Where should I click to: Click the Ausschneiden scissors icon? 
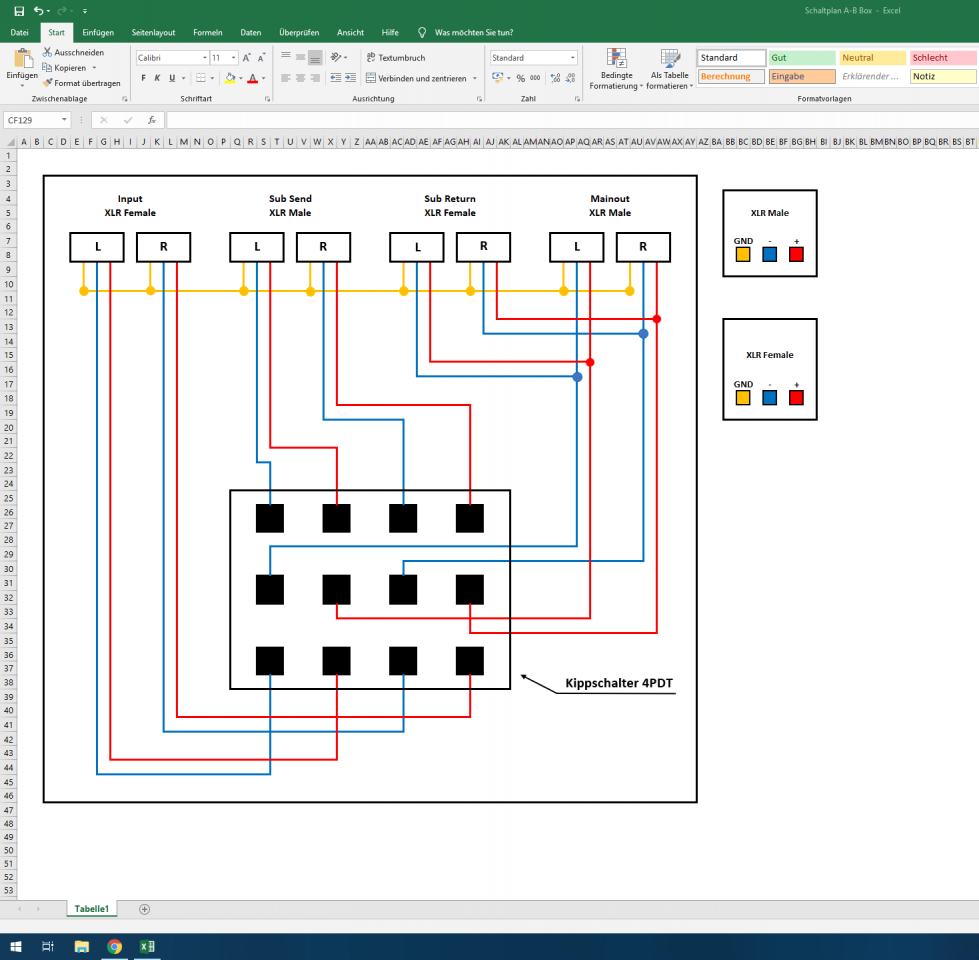[47, 52]
